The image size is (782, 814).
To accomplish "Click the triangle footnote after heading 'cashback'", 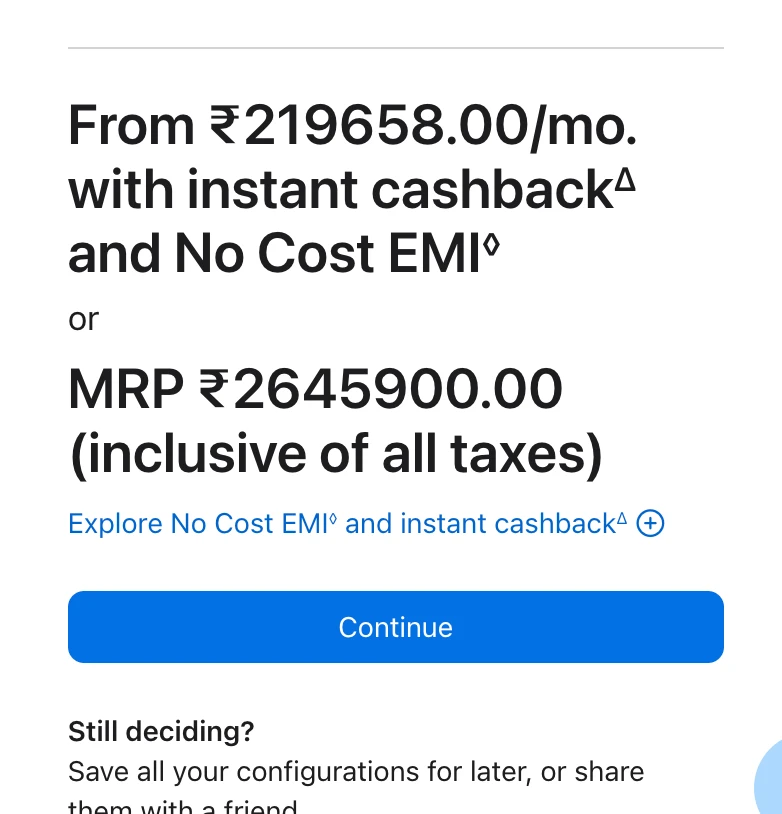I will coord(625,181).
